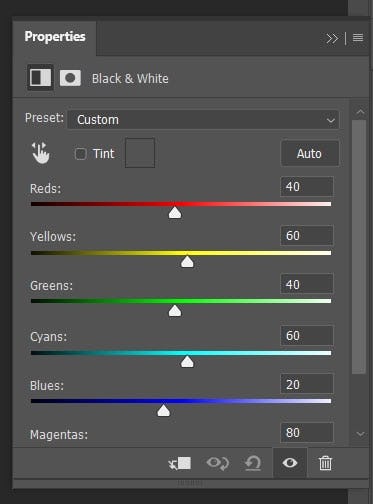Screen dimensions: 373x504
Task: Activate the on-image adjustment hand tool
Action: (x=41, y=153)
